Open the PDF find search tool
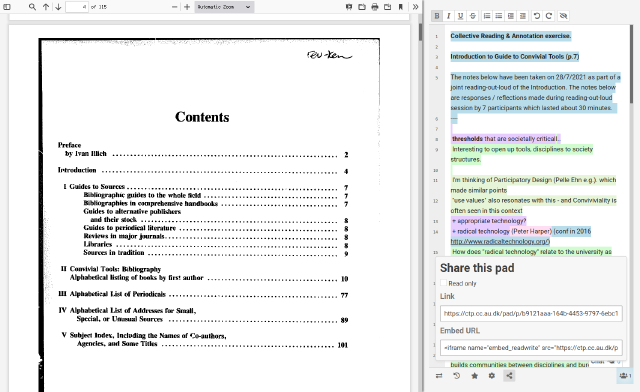 click(32, 7)
